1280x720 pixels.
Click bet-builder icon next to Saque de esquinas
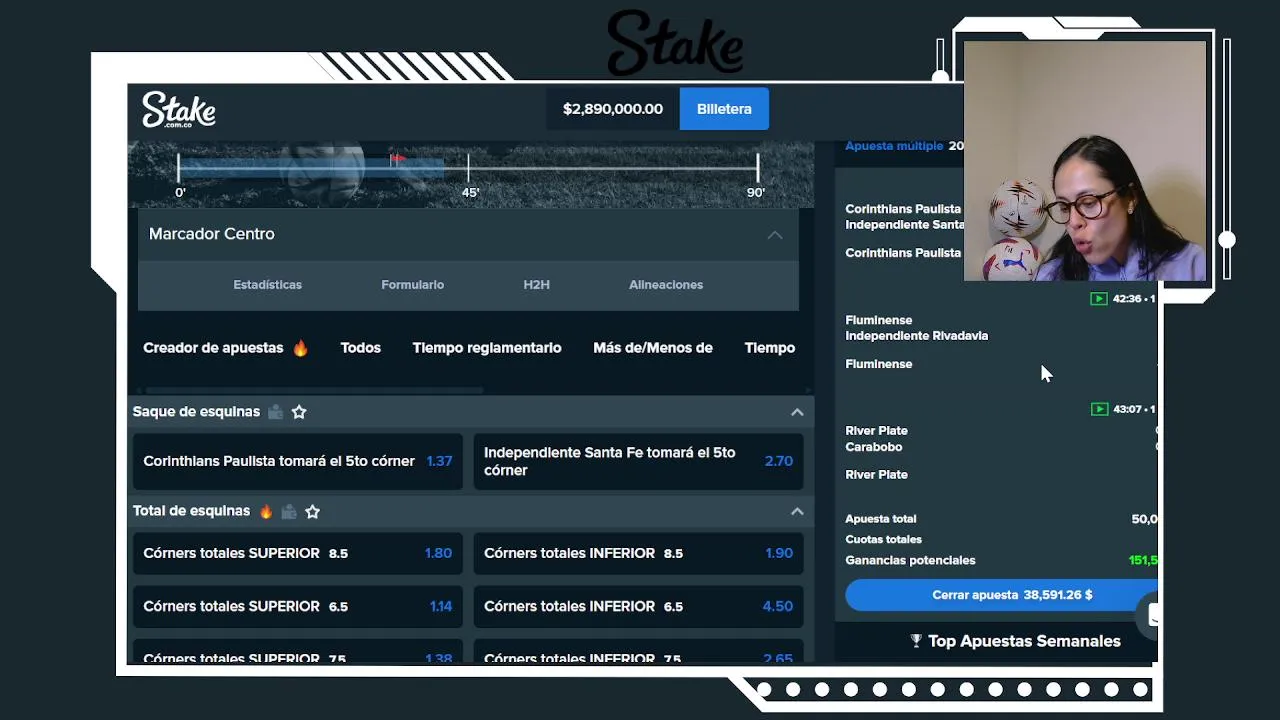[275, 412]
